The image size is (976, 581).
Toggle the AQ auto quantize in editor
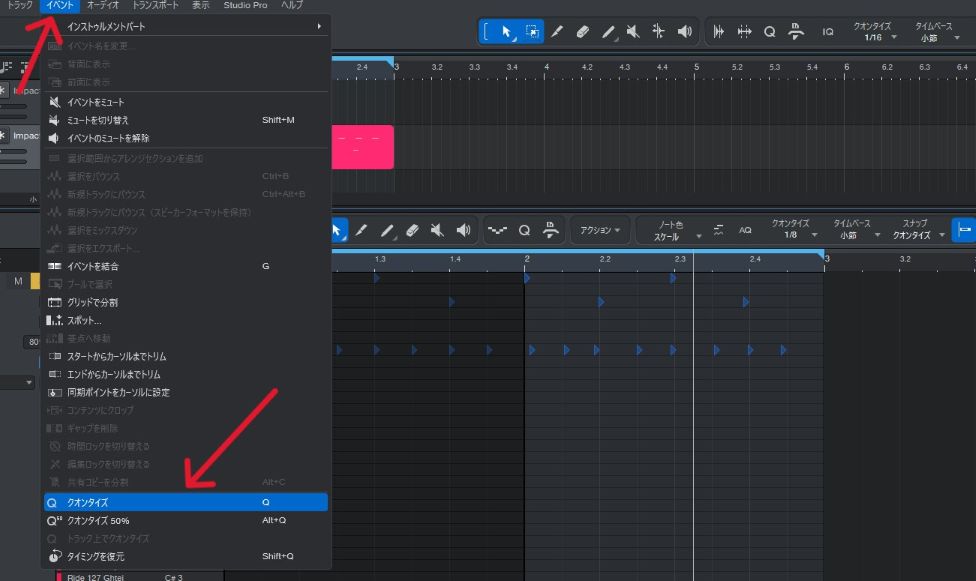[745, 230]
